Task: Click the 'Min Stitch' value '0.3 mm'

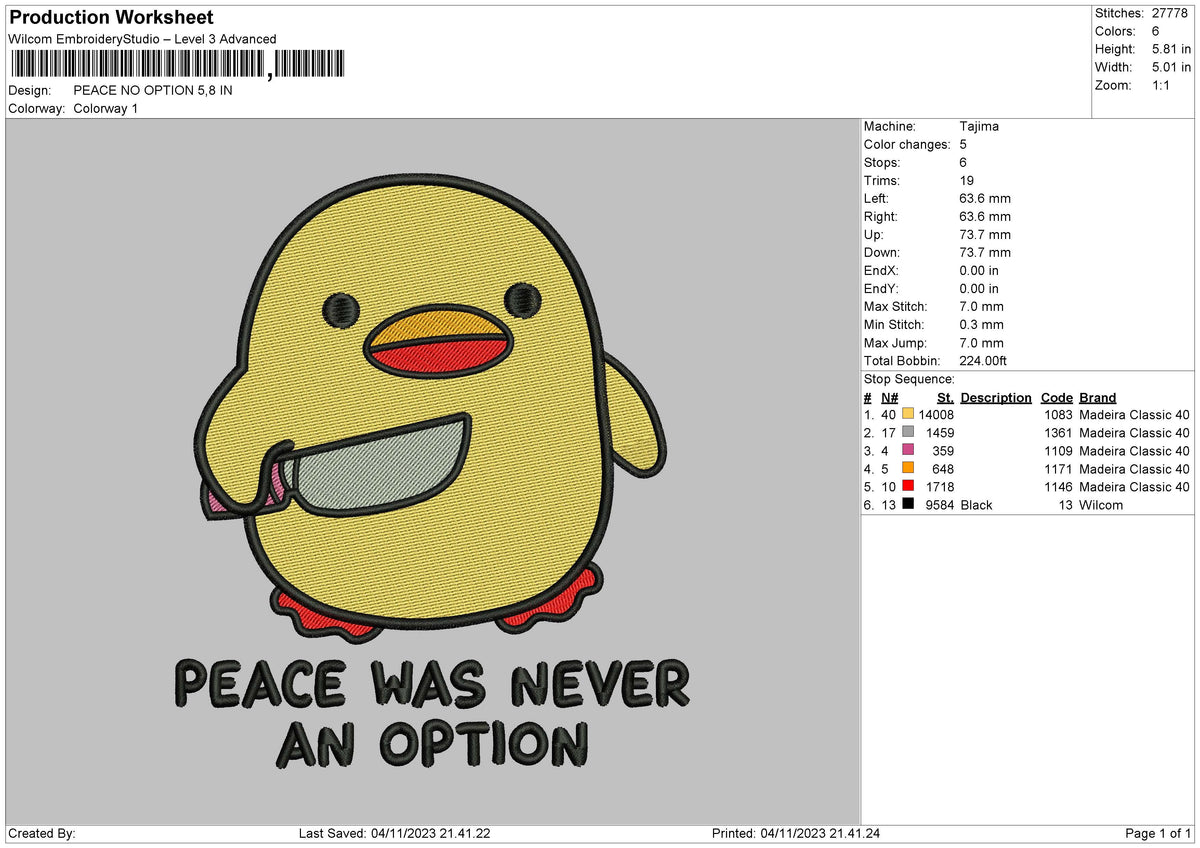Action: (x=981, y=325)
